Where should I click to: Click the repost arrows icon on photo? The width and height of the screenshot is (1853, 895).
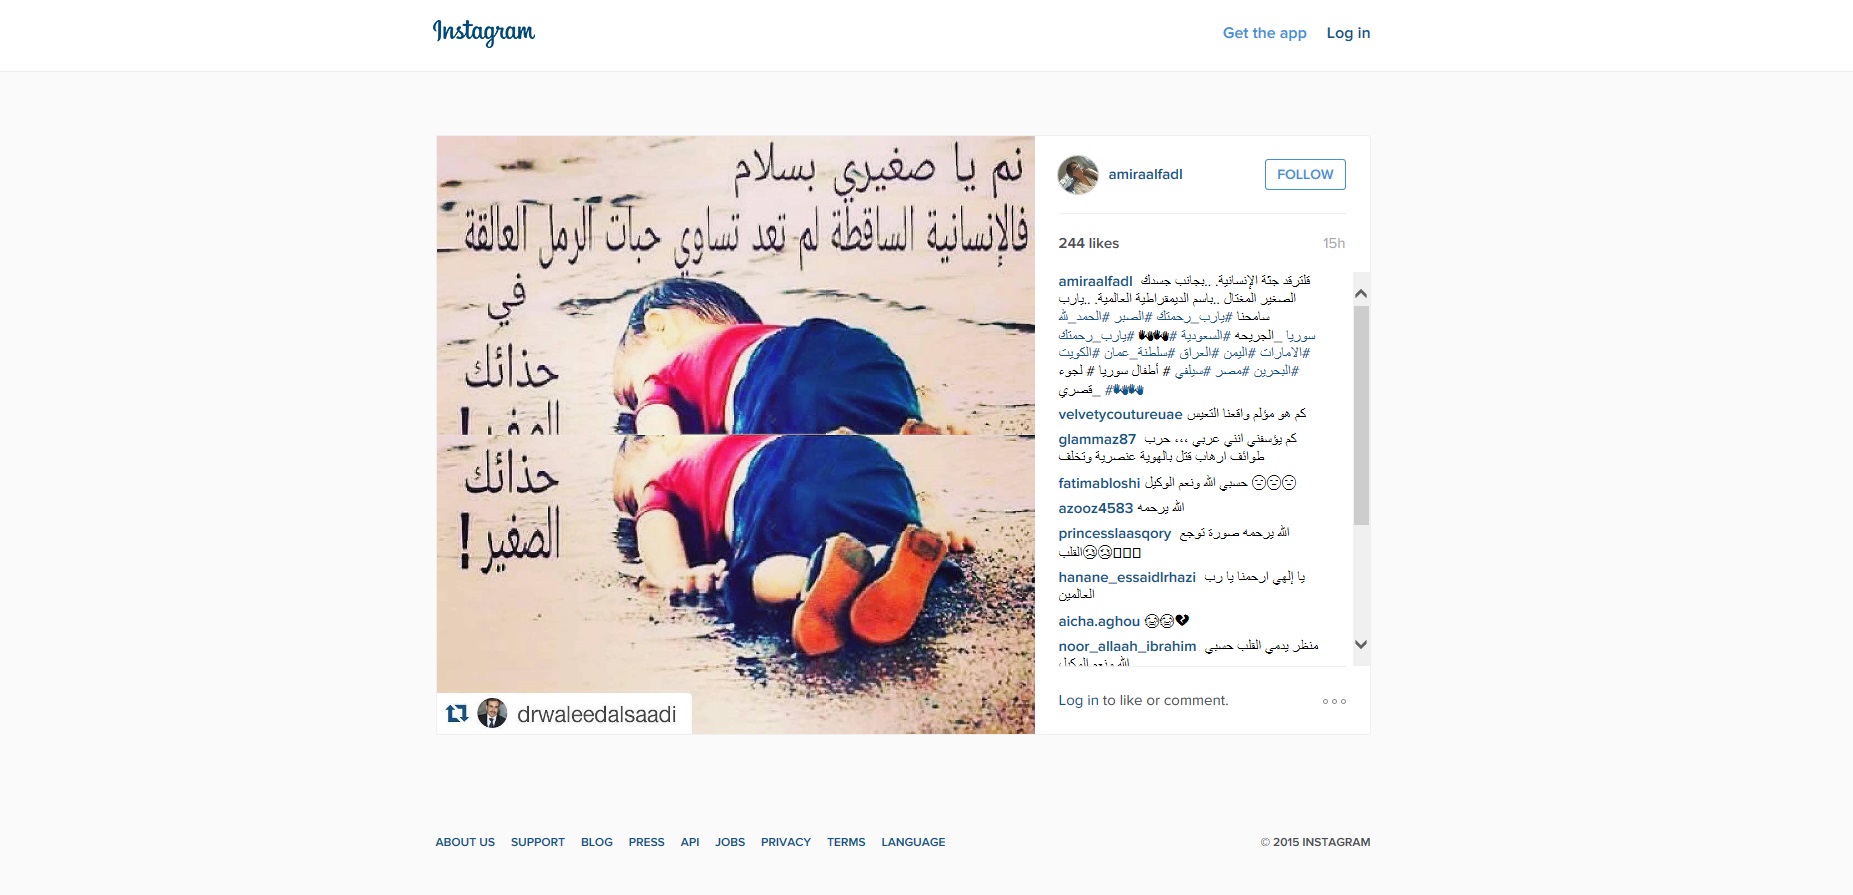[457, 713]
